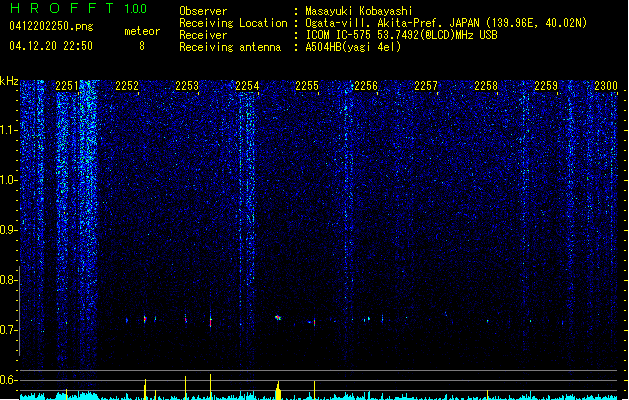Click the ICOM IC-575 receiver description
629x400 pixels.
click(401, 35)
